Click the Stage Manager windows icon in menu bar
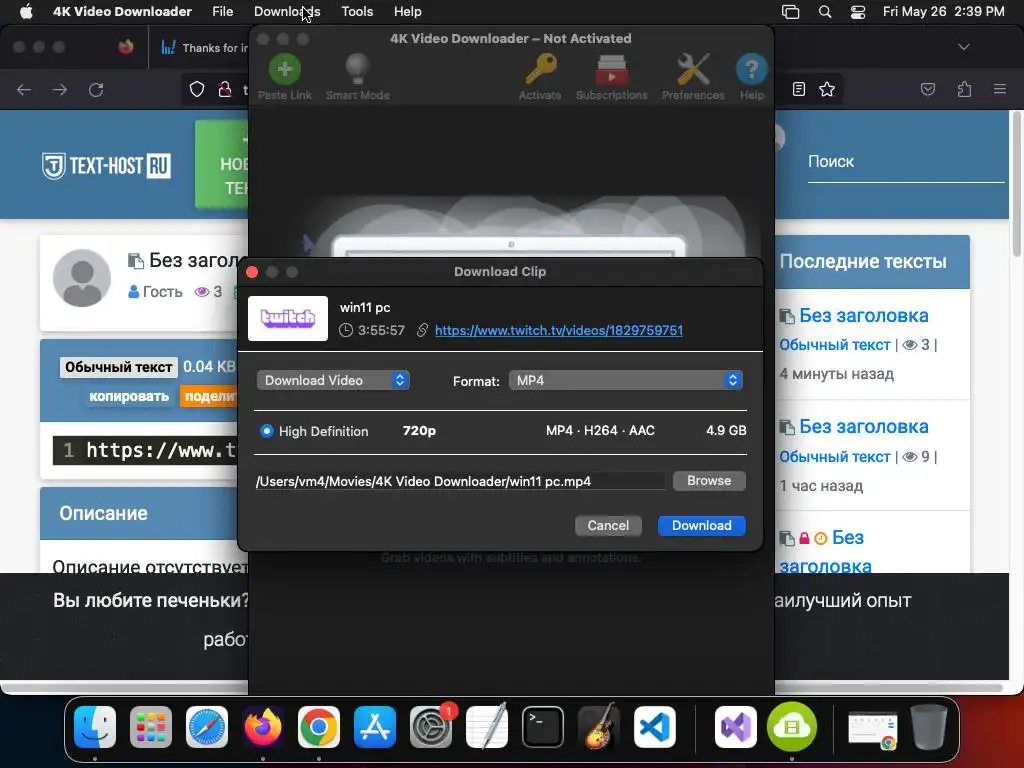This screenshot has height=768, width=1024. click(x=790, y=12)
